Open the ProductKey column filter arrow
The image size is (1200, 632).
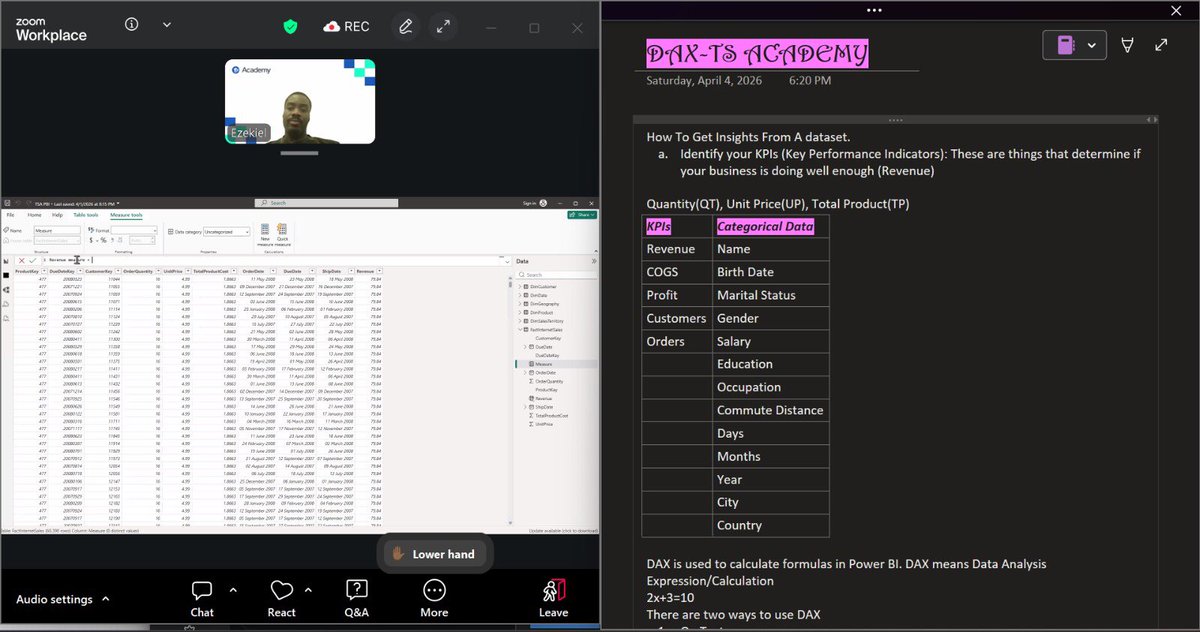coord(44,271)
